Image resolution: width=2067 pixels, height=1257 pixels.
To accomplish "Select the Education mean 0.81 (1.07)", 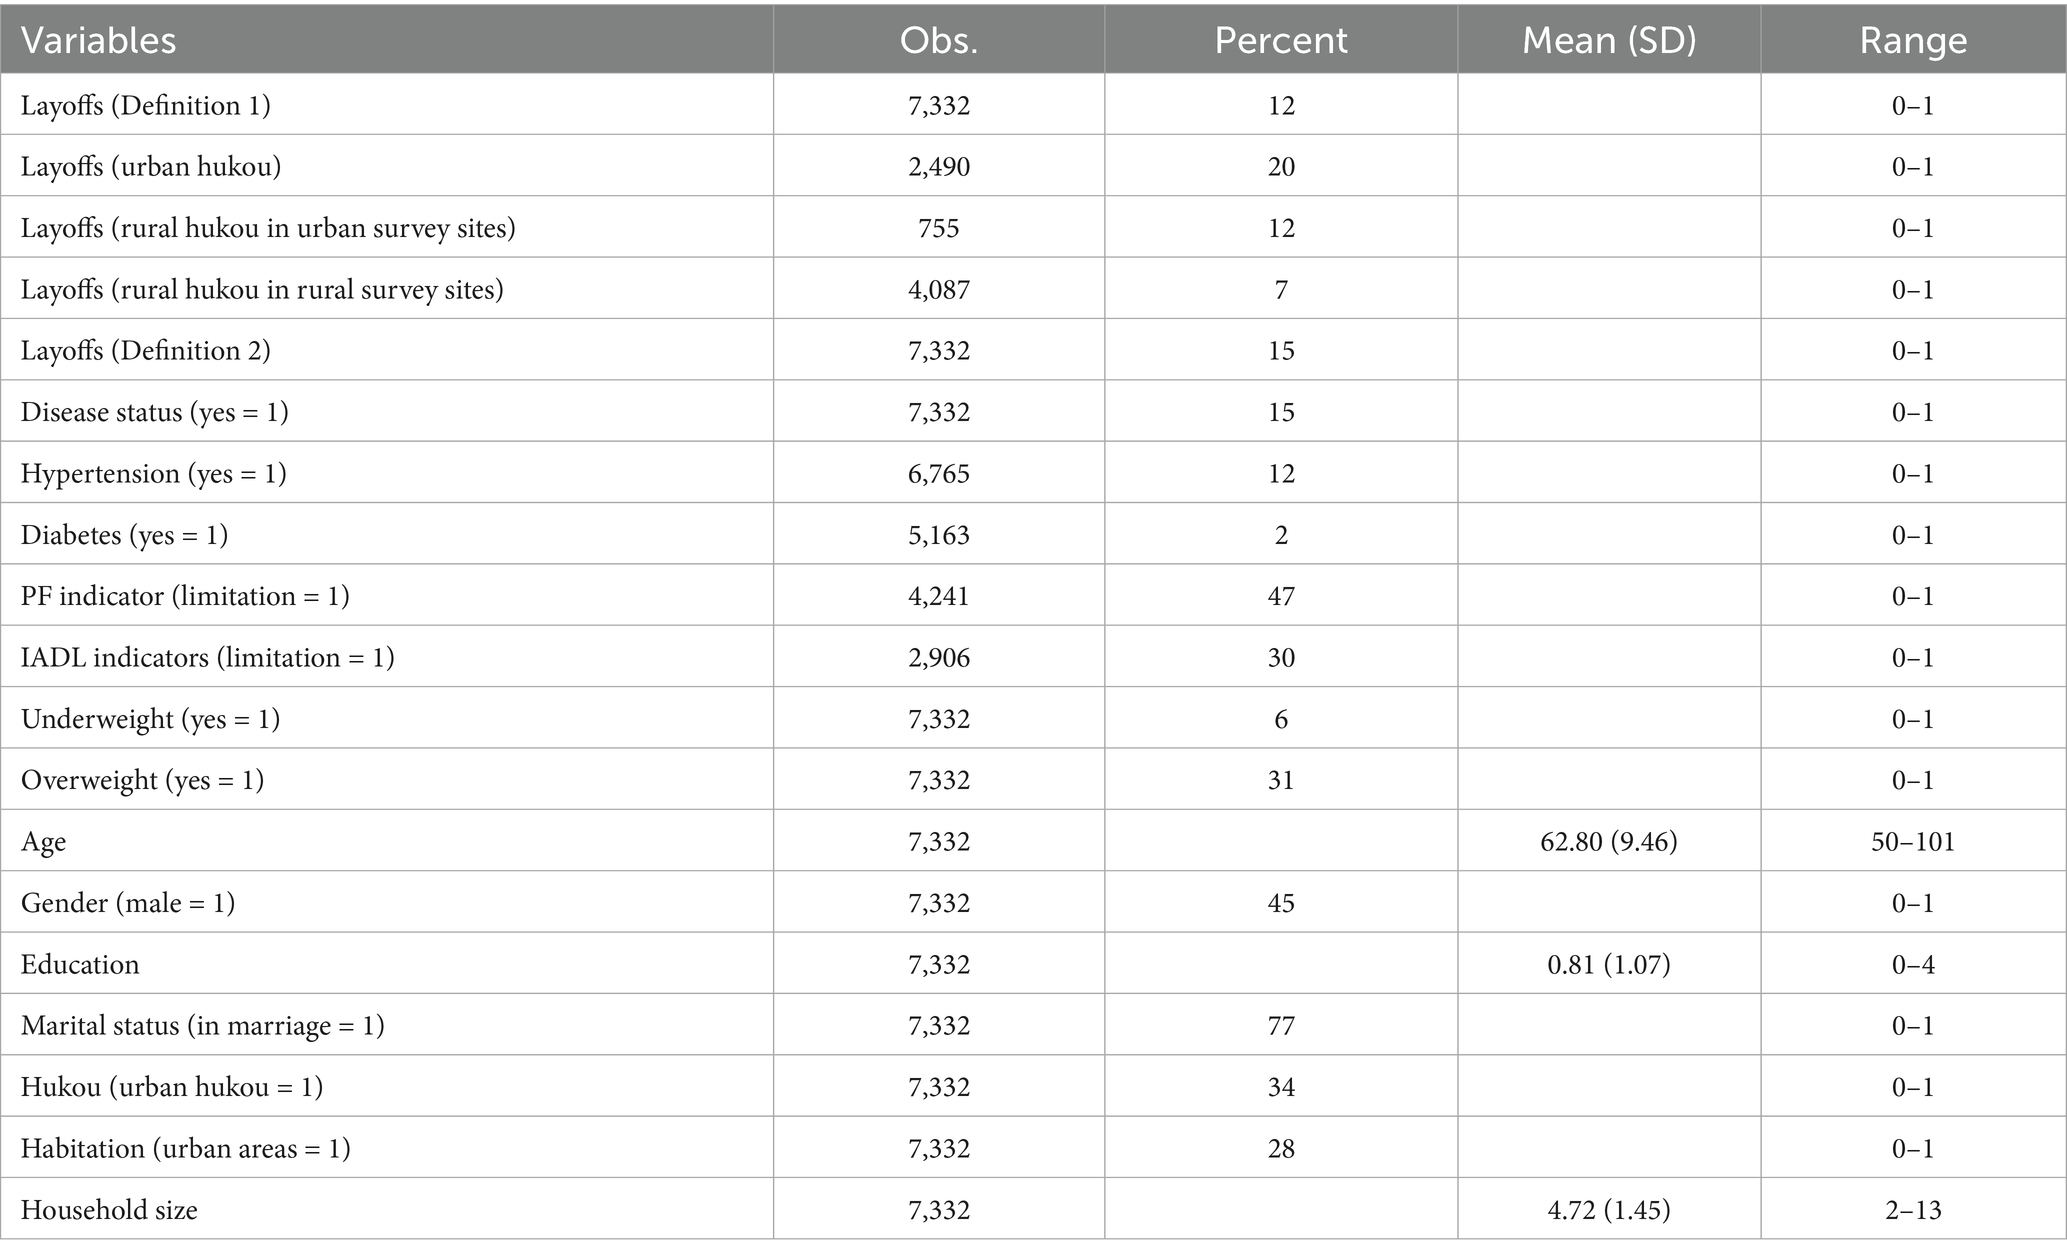I will [1609, 964].
